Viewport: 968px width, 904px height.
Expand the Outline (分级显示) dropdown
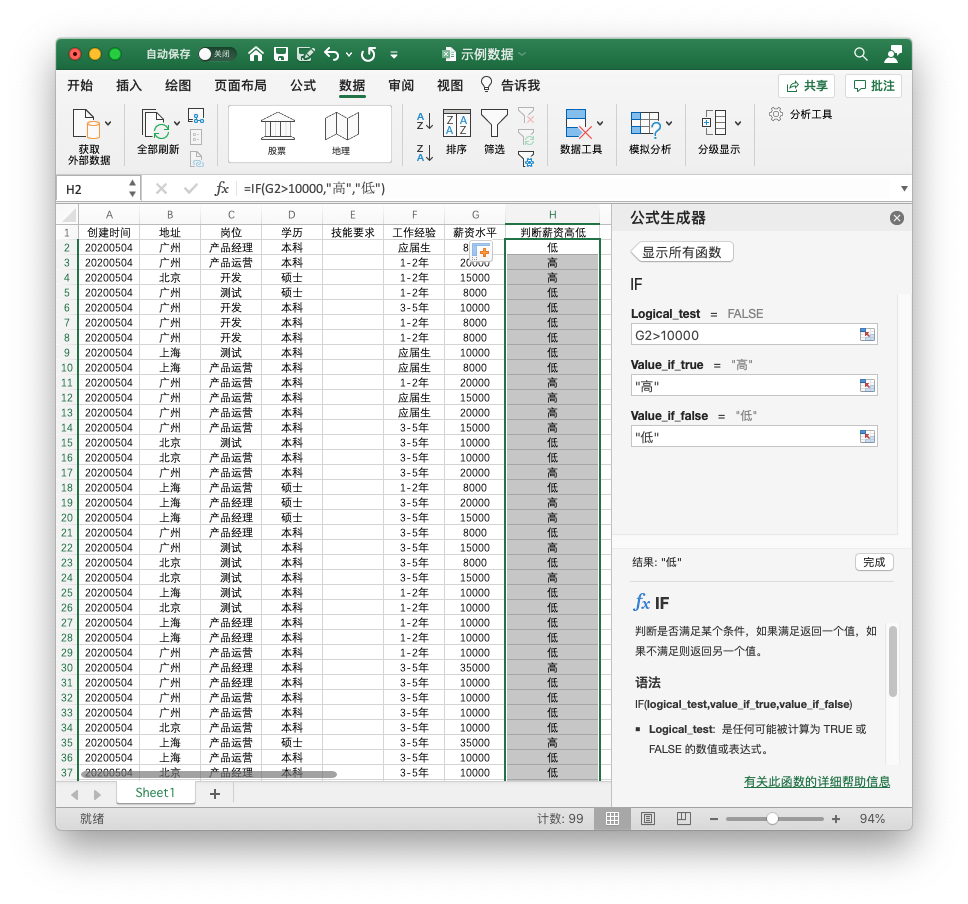(x=738, y=123)
